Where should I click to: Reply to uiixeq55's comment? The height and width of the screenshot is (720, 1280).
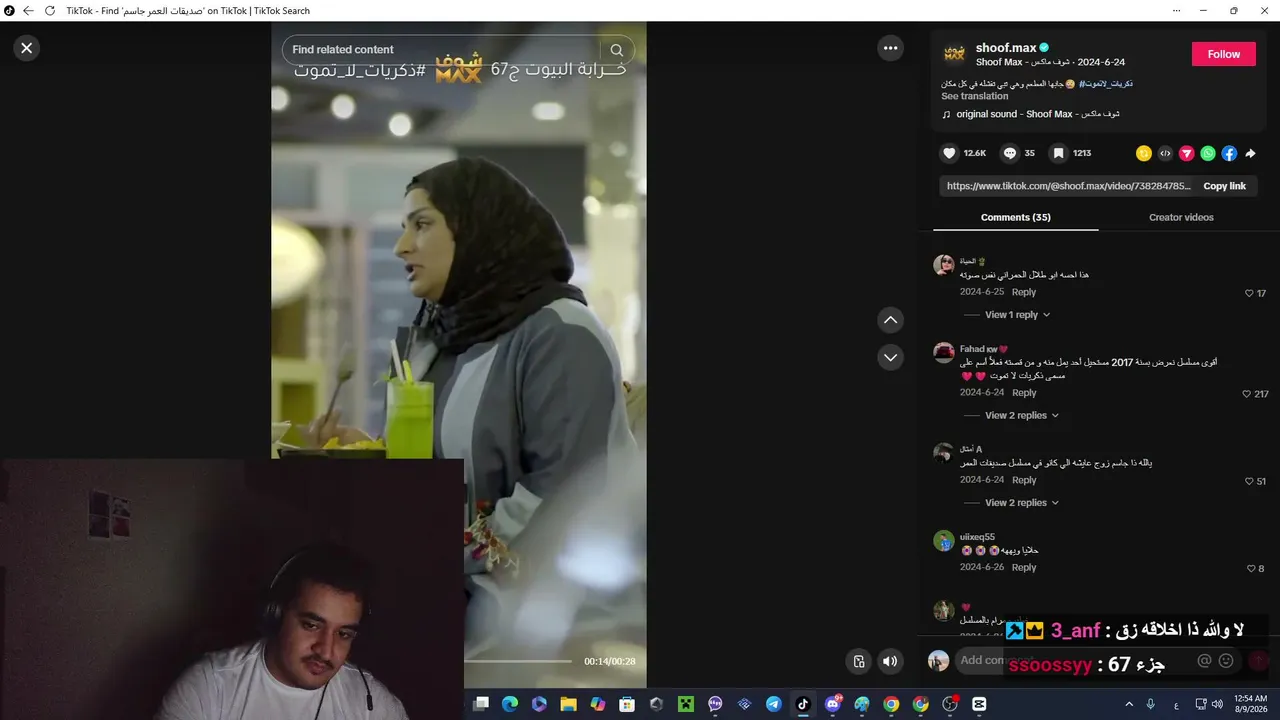tap(1024, 567)
